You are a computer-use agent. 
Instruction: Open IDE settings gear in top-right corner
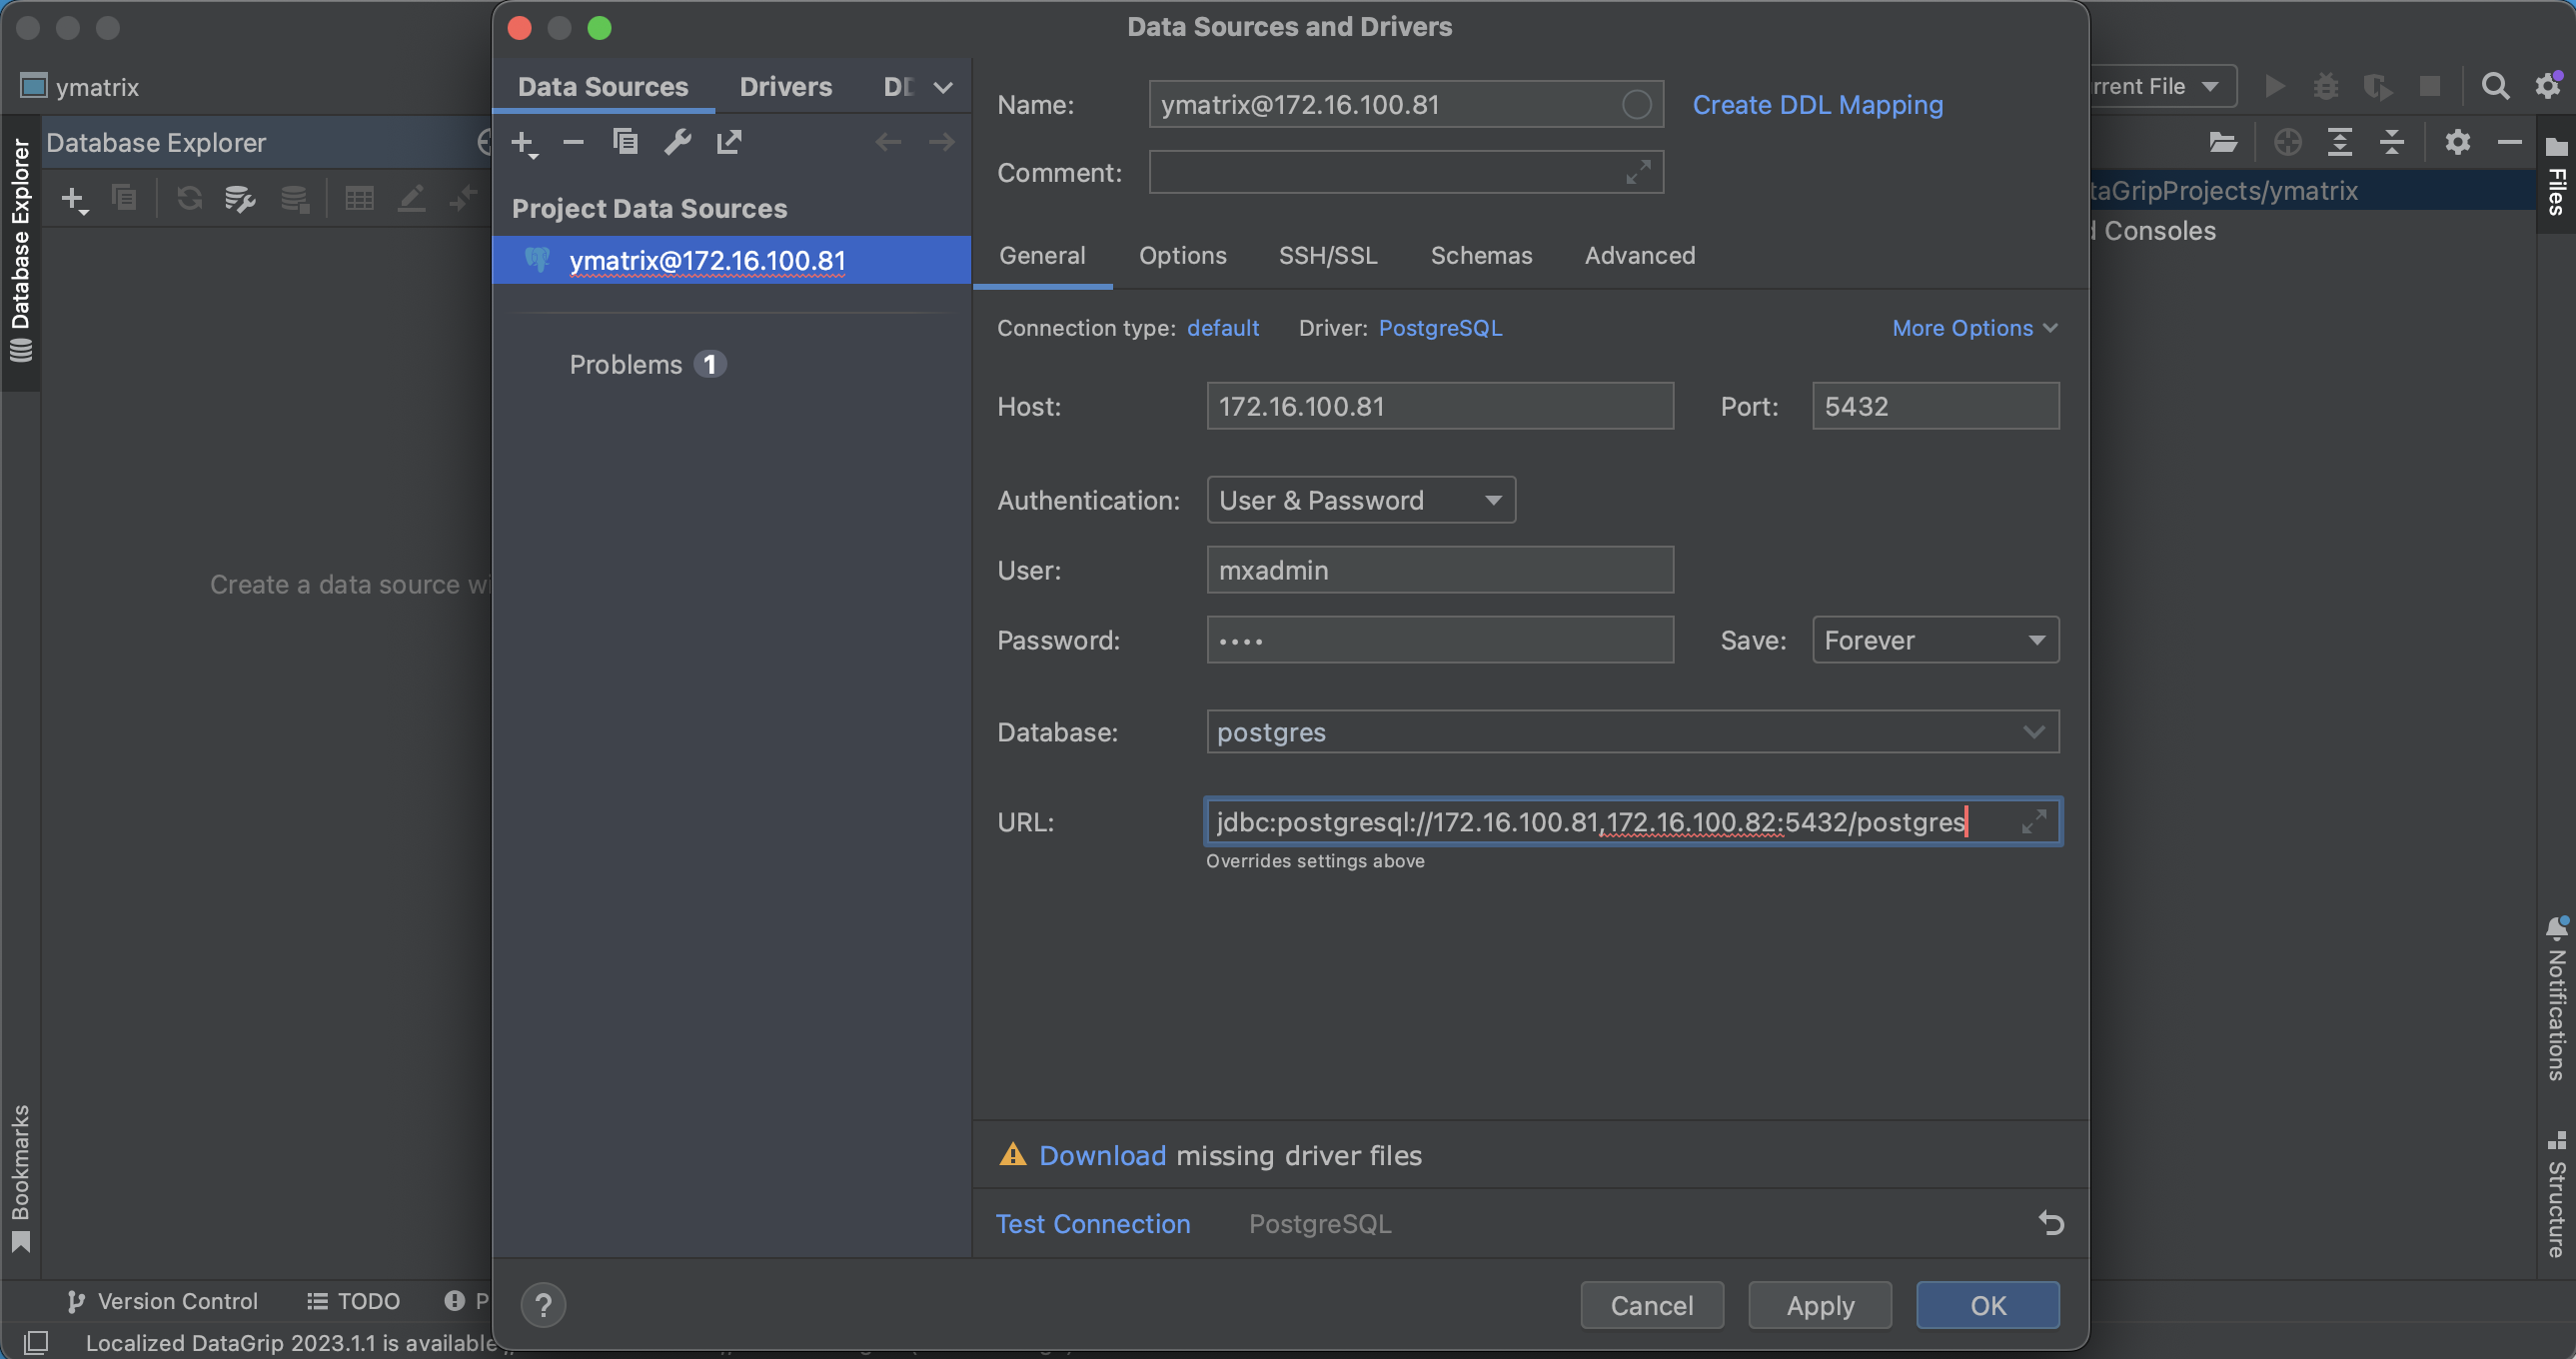(x=2548, y=86)
